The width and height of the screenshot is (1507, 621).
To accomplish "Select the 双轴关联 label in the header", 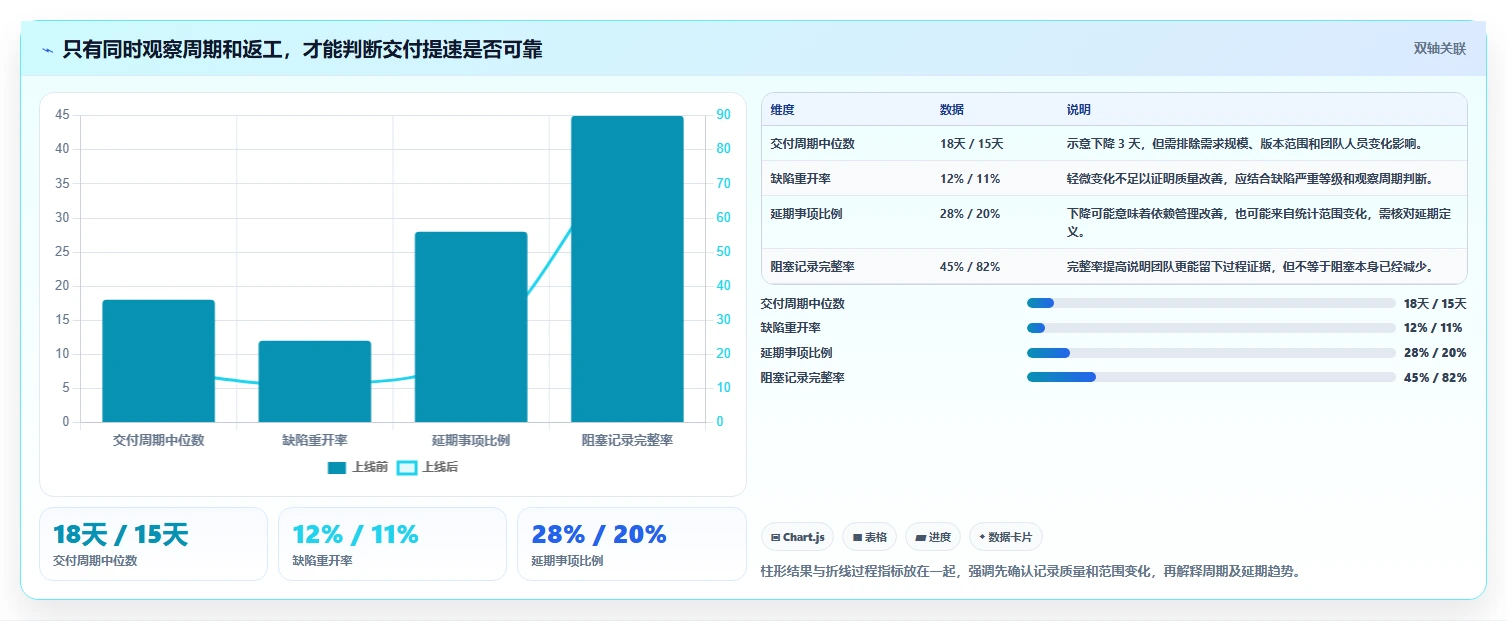I will (1439, 48).
